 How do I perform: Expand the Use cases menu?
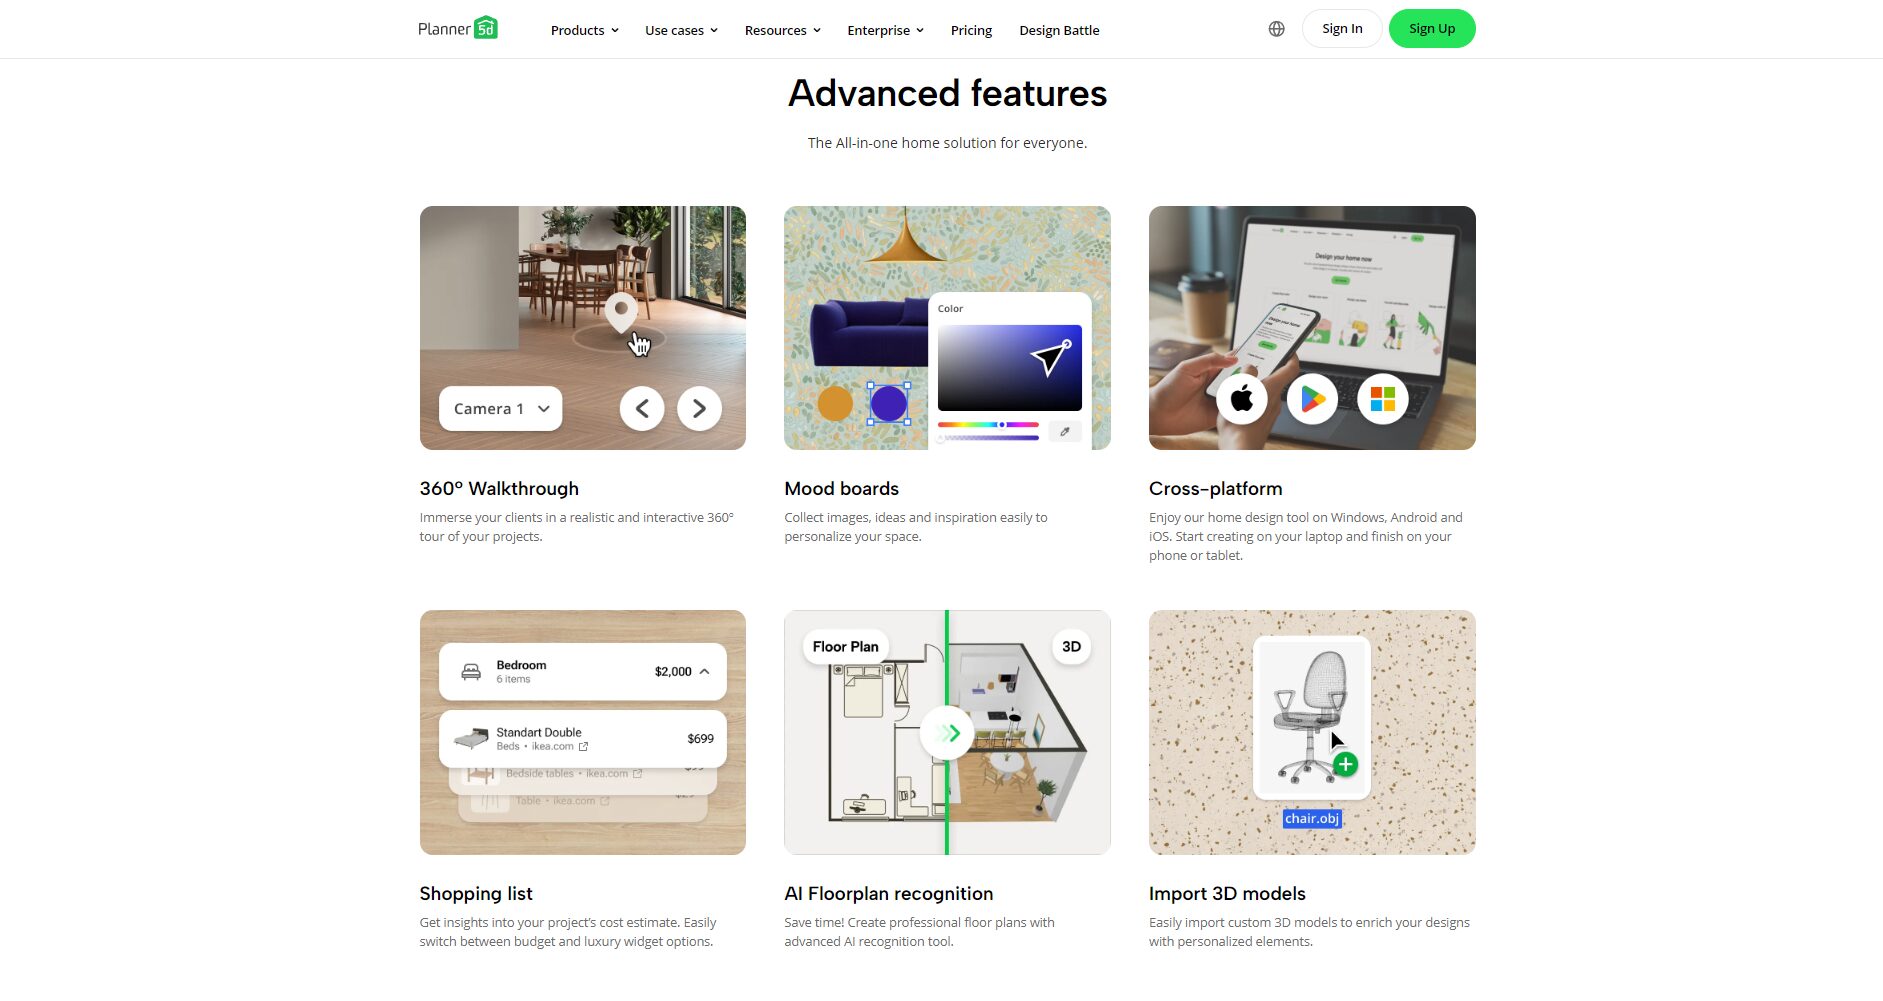click(682, 30)
